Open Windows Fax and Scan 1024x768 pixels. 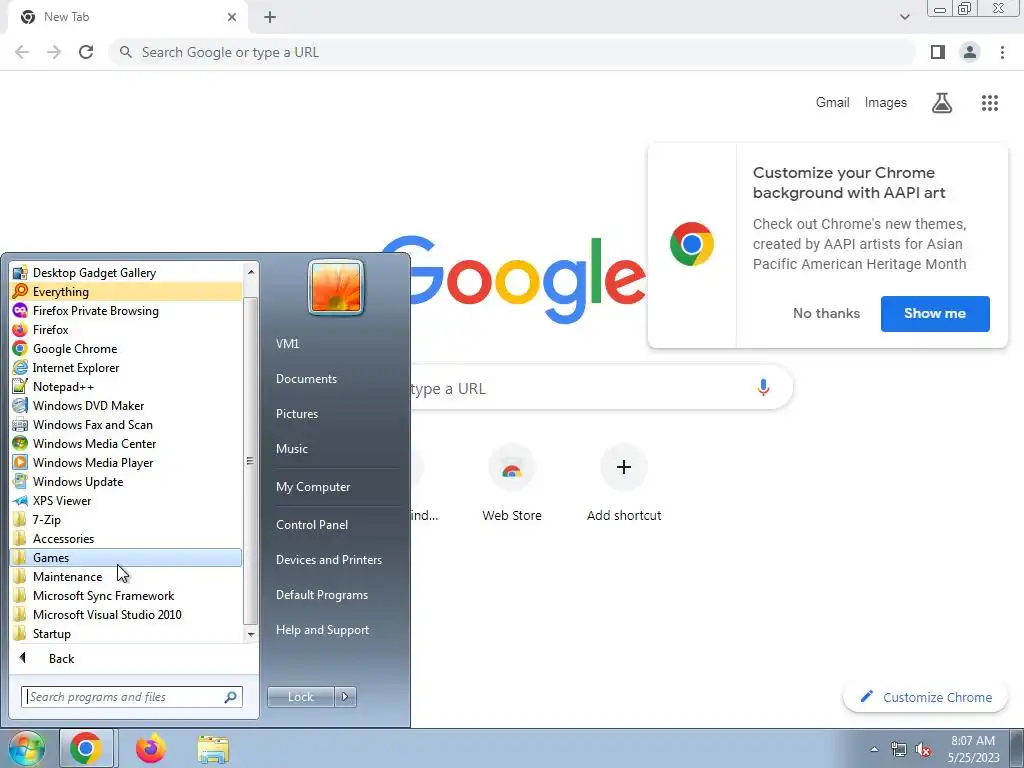(x=127, y=424)
